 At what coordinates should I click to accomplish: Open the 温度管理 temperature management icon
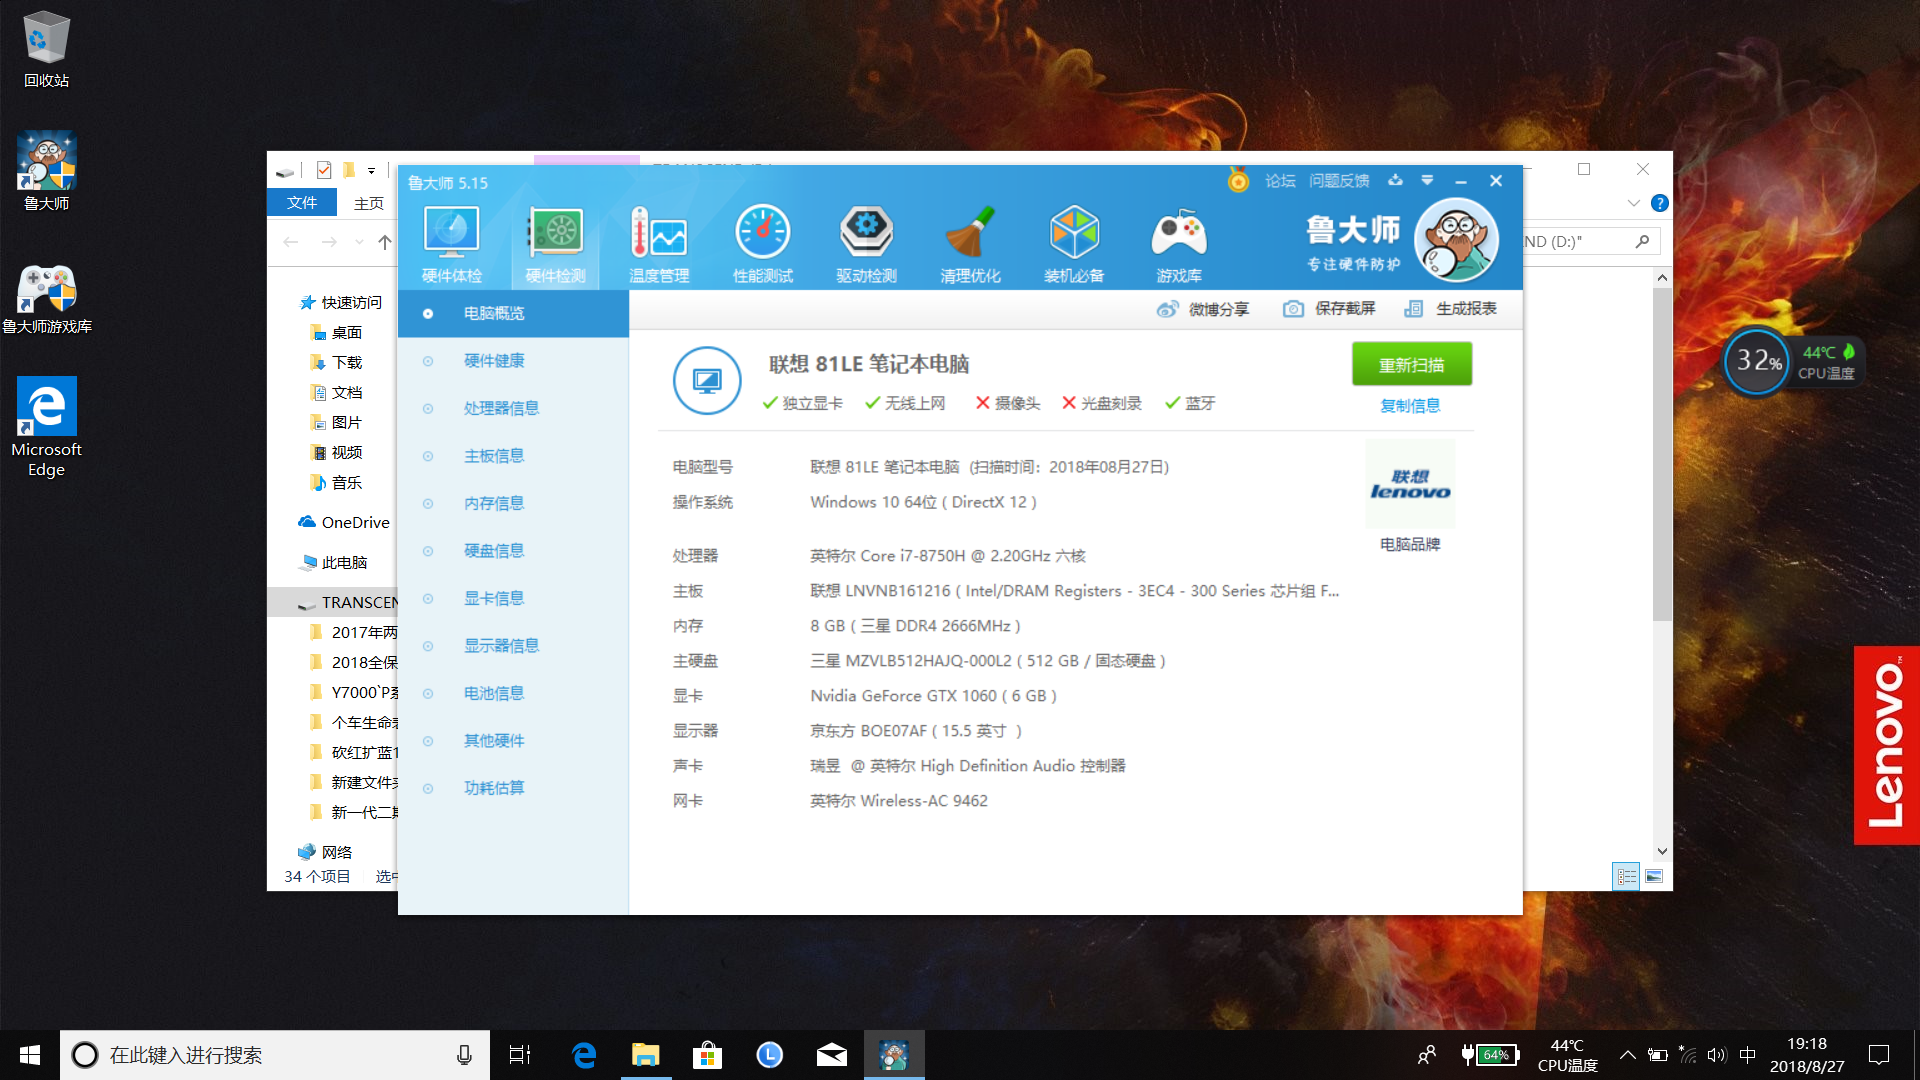pyautogui.click(x=658, y=233)
